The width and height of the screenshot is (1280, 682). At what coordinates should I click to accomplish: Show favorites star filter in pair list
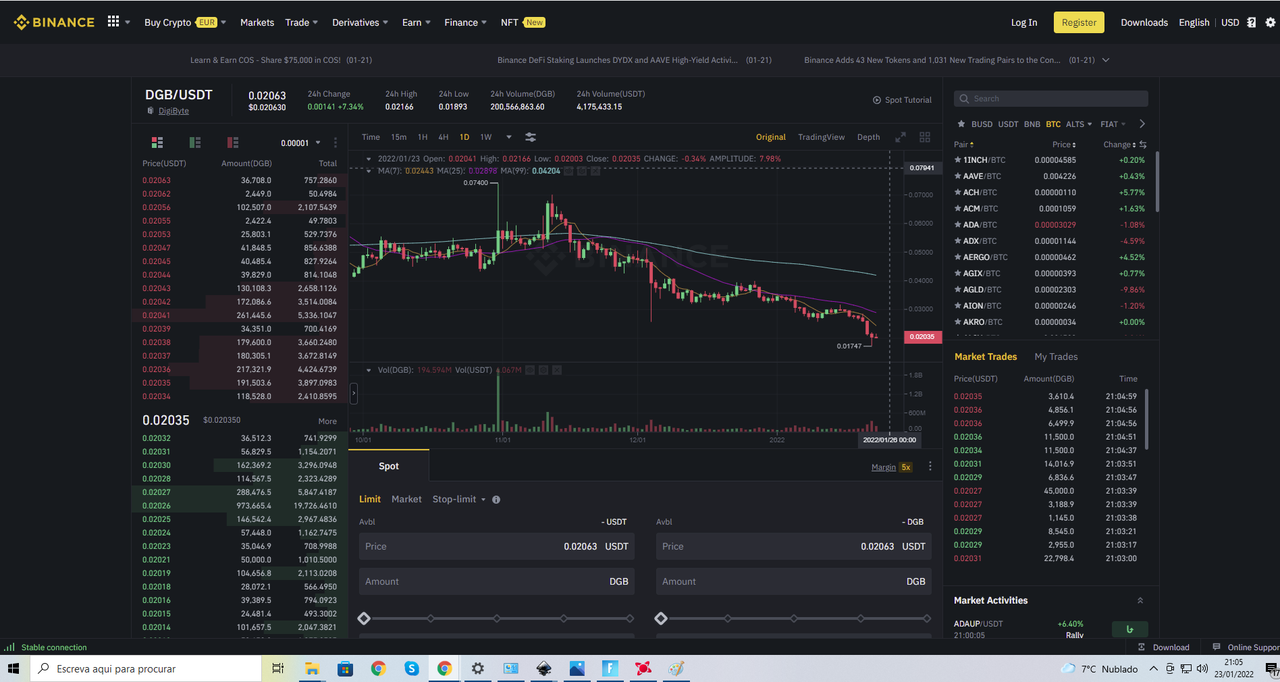coord(962,124)
